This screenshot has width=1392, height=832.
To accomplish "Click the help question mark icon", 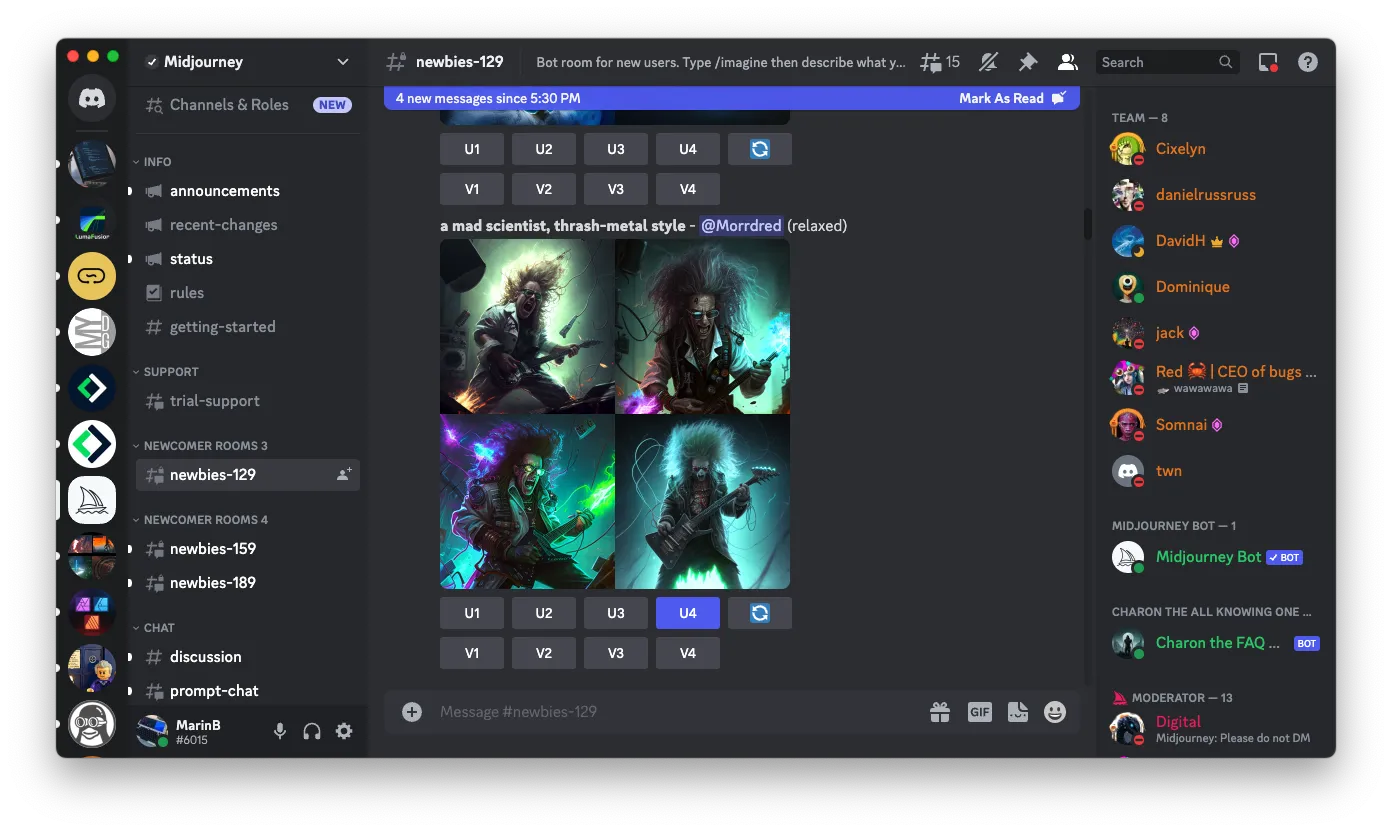I will (1308, 62).
